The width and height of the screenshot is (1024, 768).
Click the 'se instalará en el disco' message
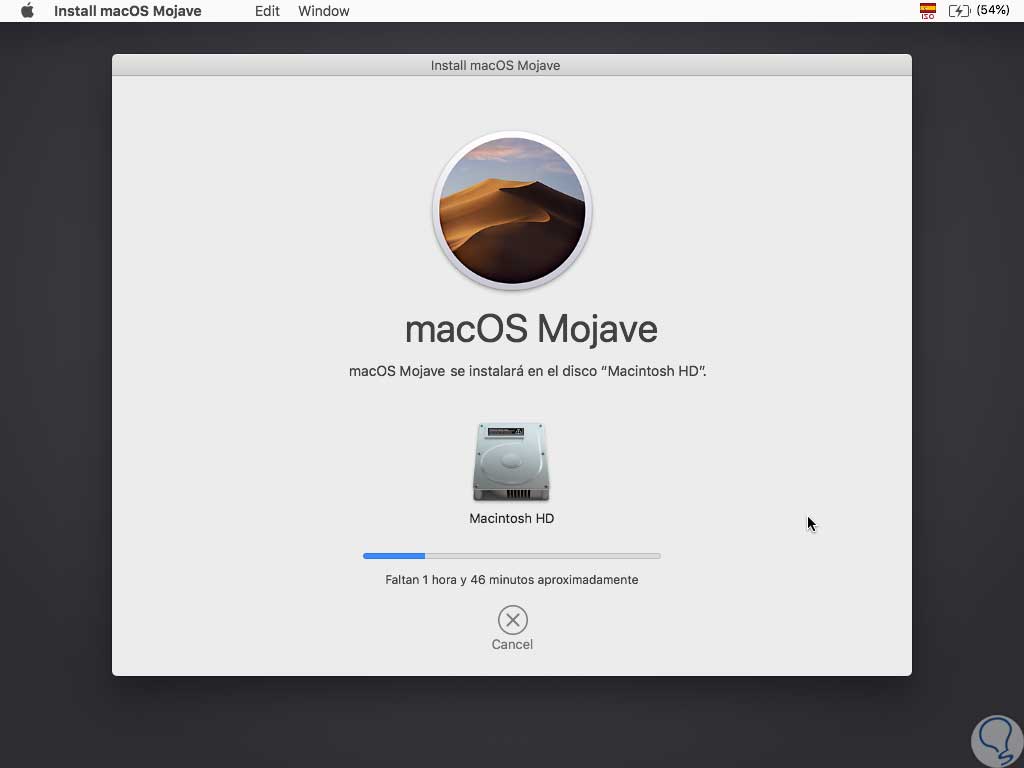pyautogui.click(x=528, y=371)
